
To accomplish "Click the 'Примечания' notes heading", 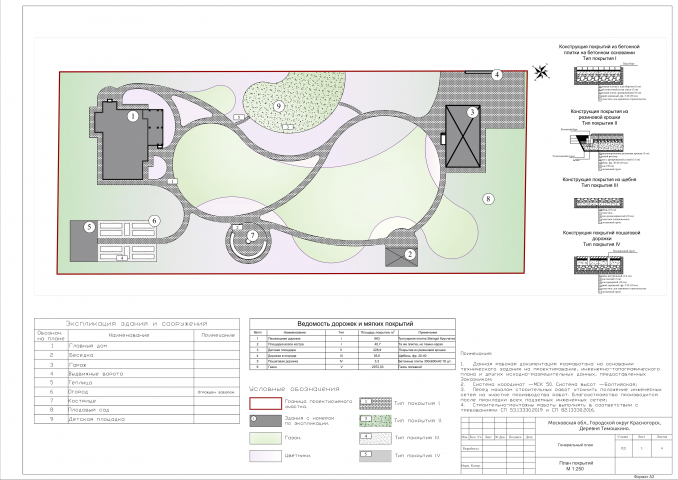I will click(476, 354).
